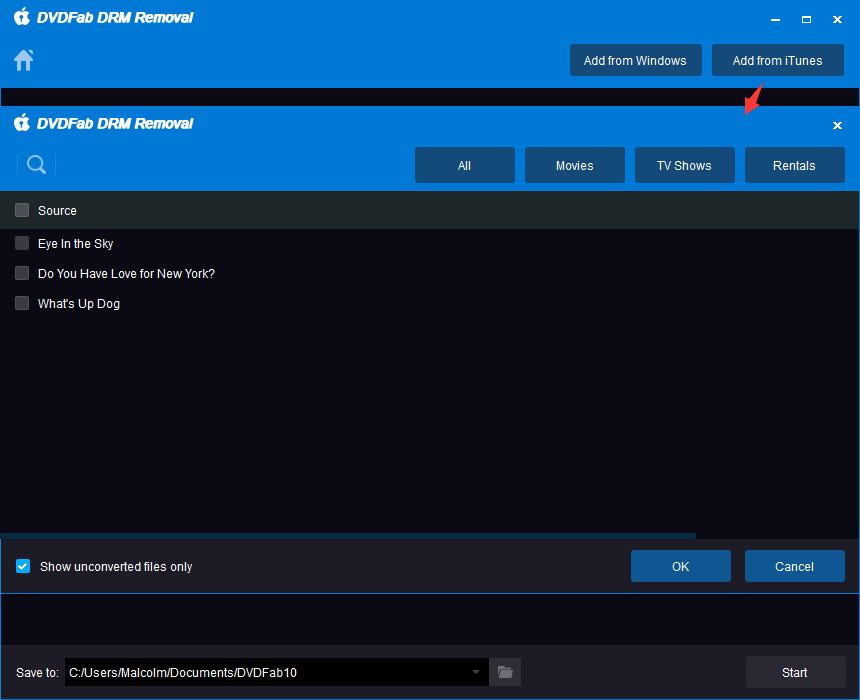Check the Eye In the Sky item
The image size is (860, 700).
pos(22,243)
